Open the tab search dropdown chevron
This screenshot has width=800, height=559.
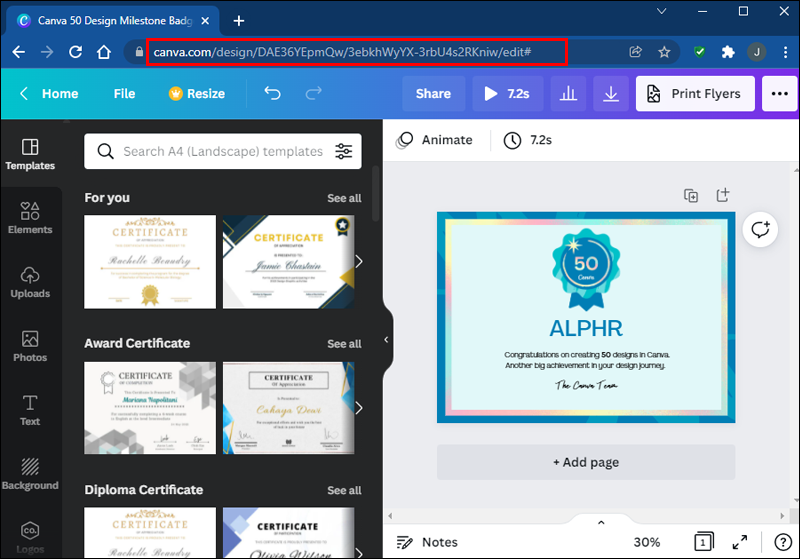[x=661, y=11]
